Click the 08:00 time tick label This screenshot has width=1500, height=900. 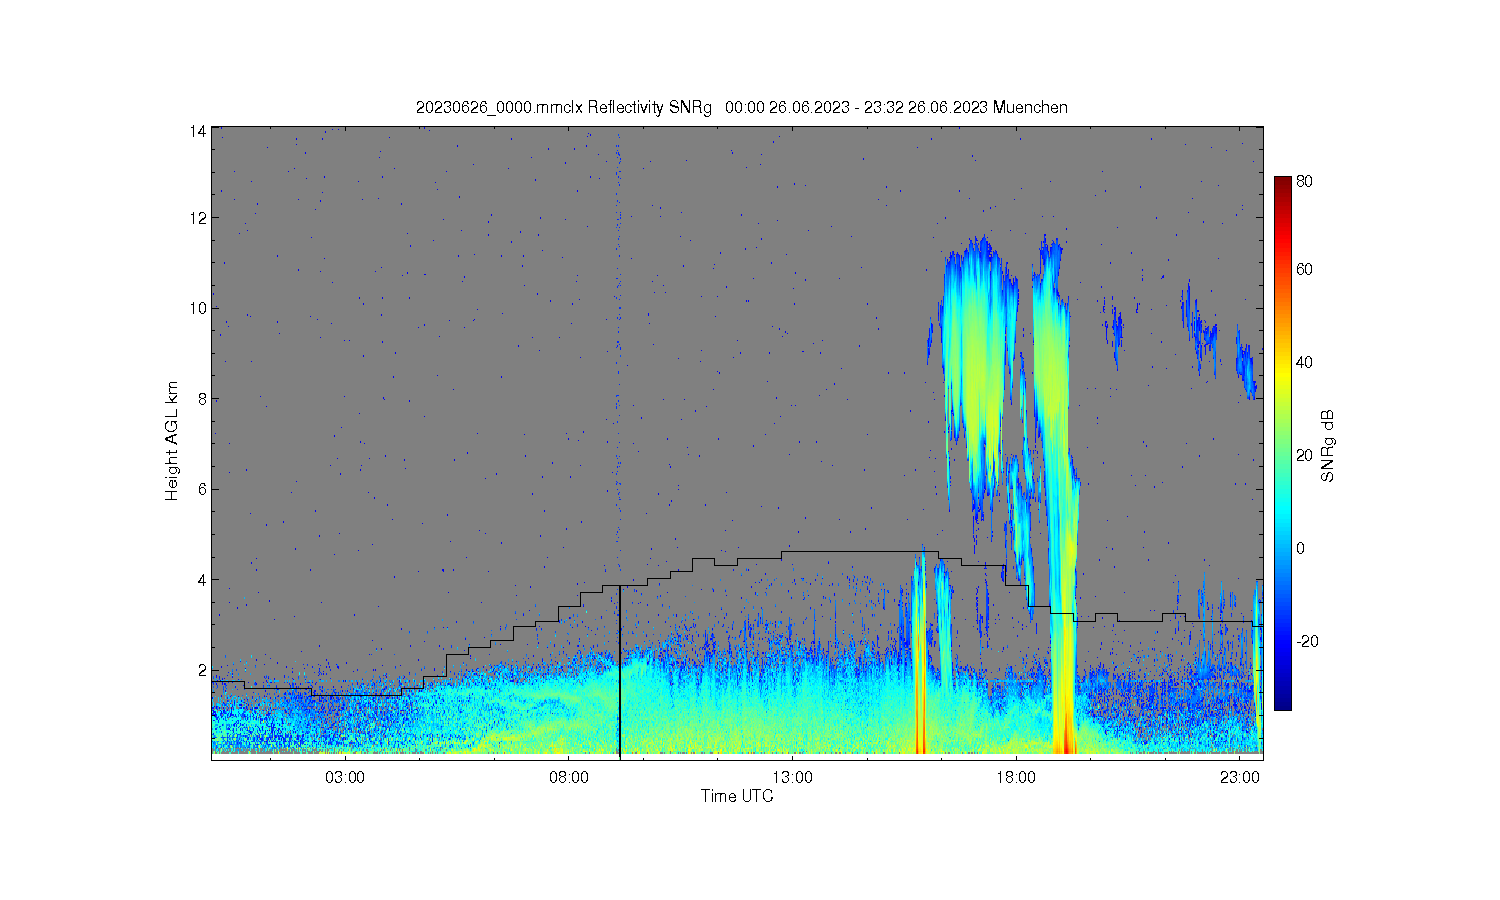(569, 778)
